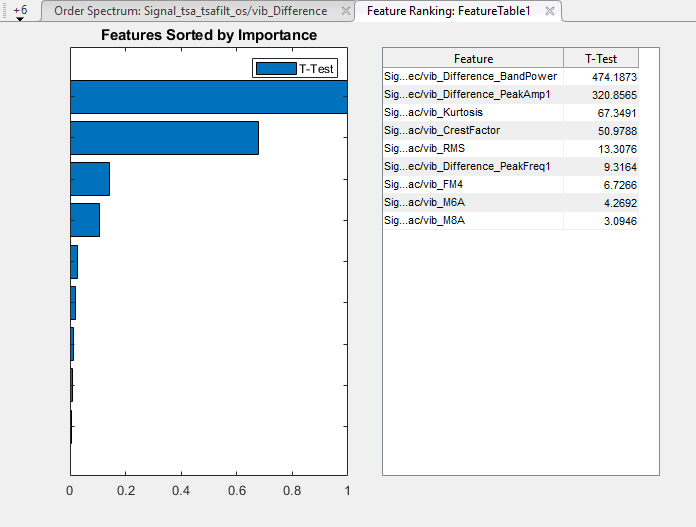Screen dimensions: 696x527
Task: Click the T-Test value 6.7266 cell
Action: (x=601, y=184)
